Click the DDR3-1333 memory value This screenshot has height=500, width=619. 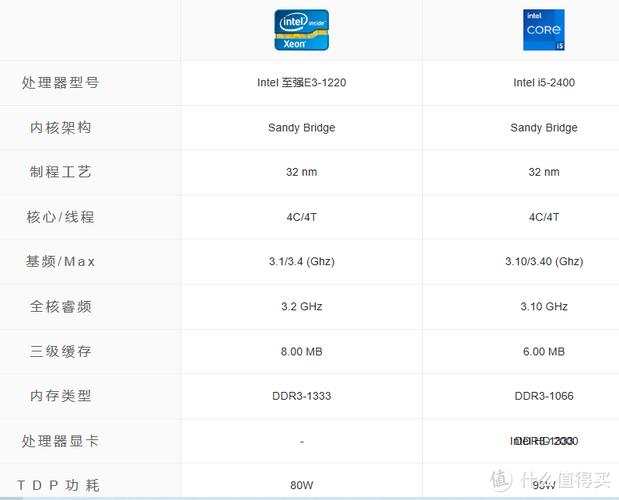[x=302, y=396]
